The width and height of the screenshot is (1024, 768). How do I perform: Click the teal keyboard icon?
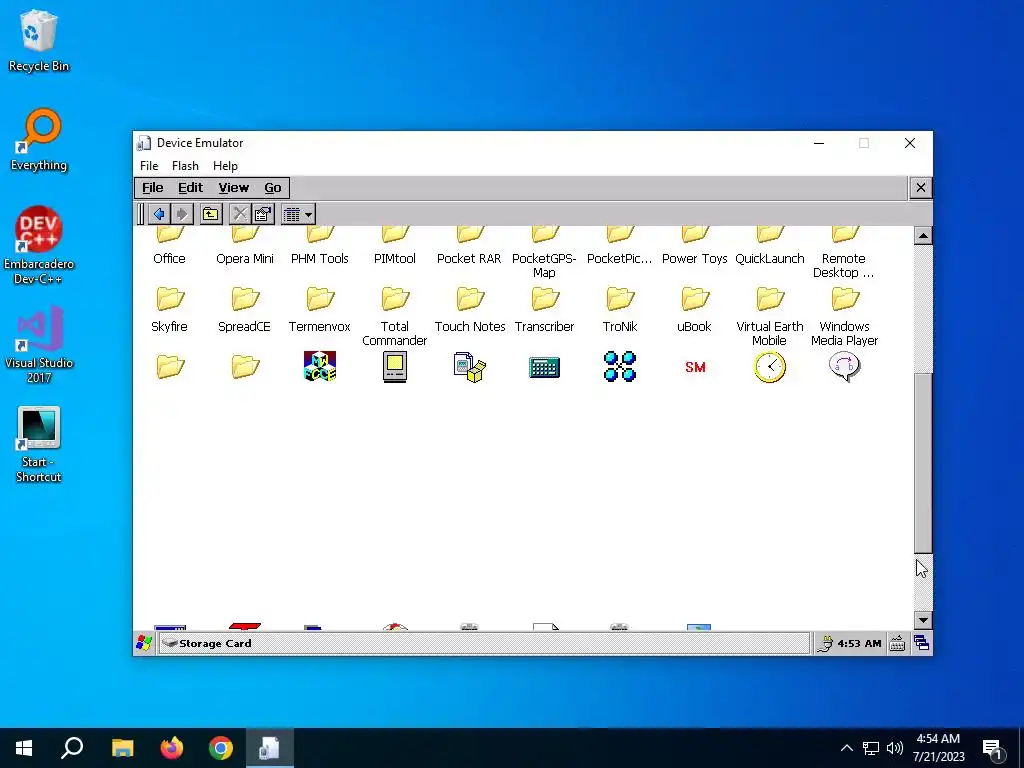545,368
